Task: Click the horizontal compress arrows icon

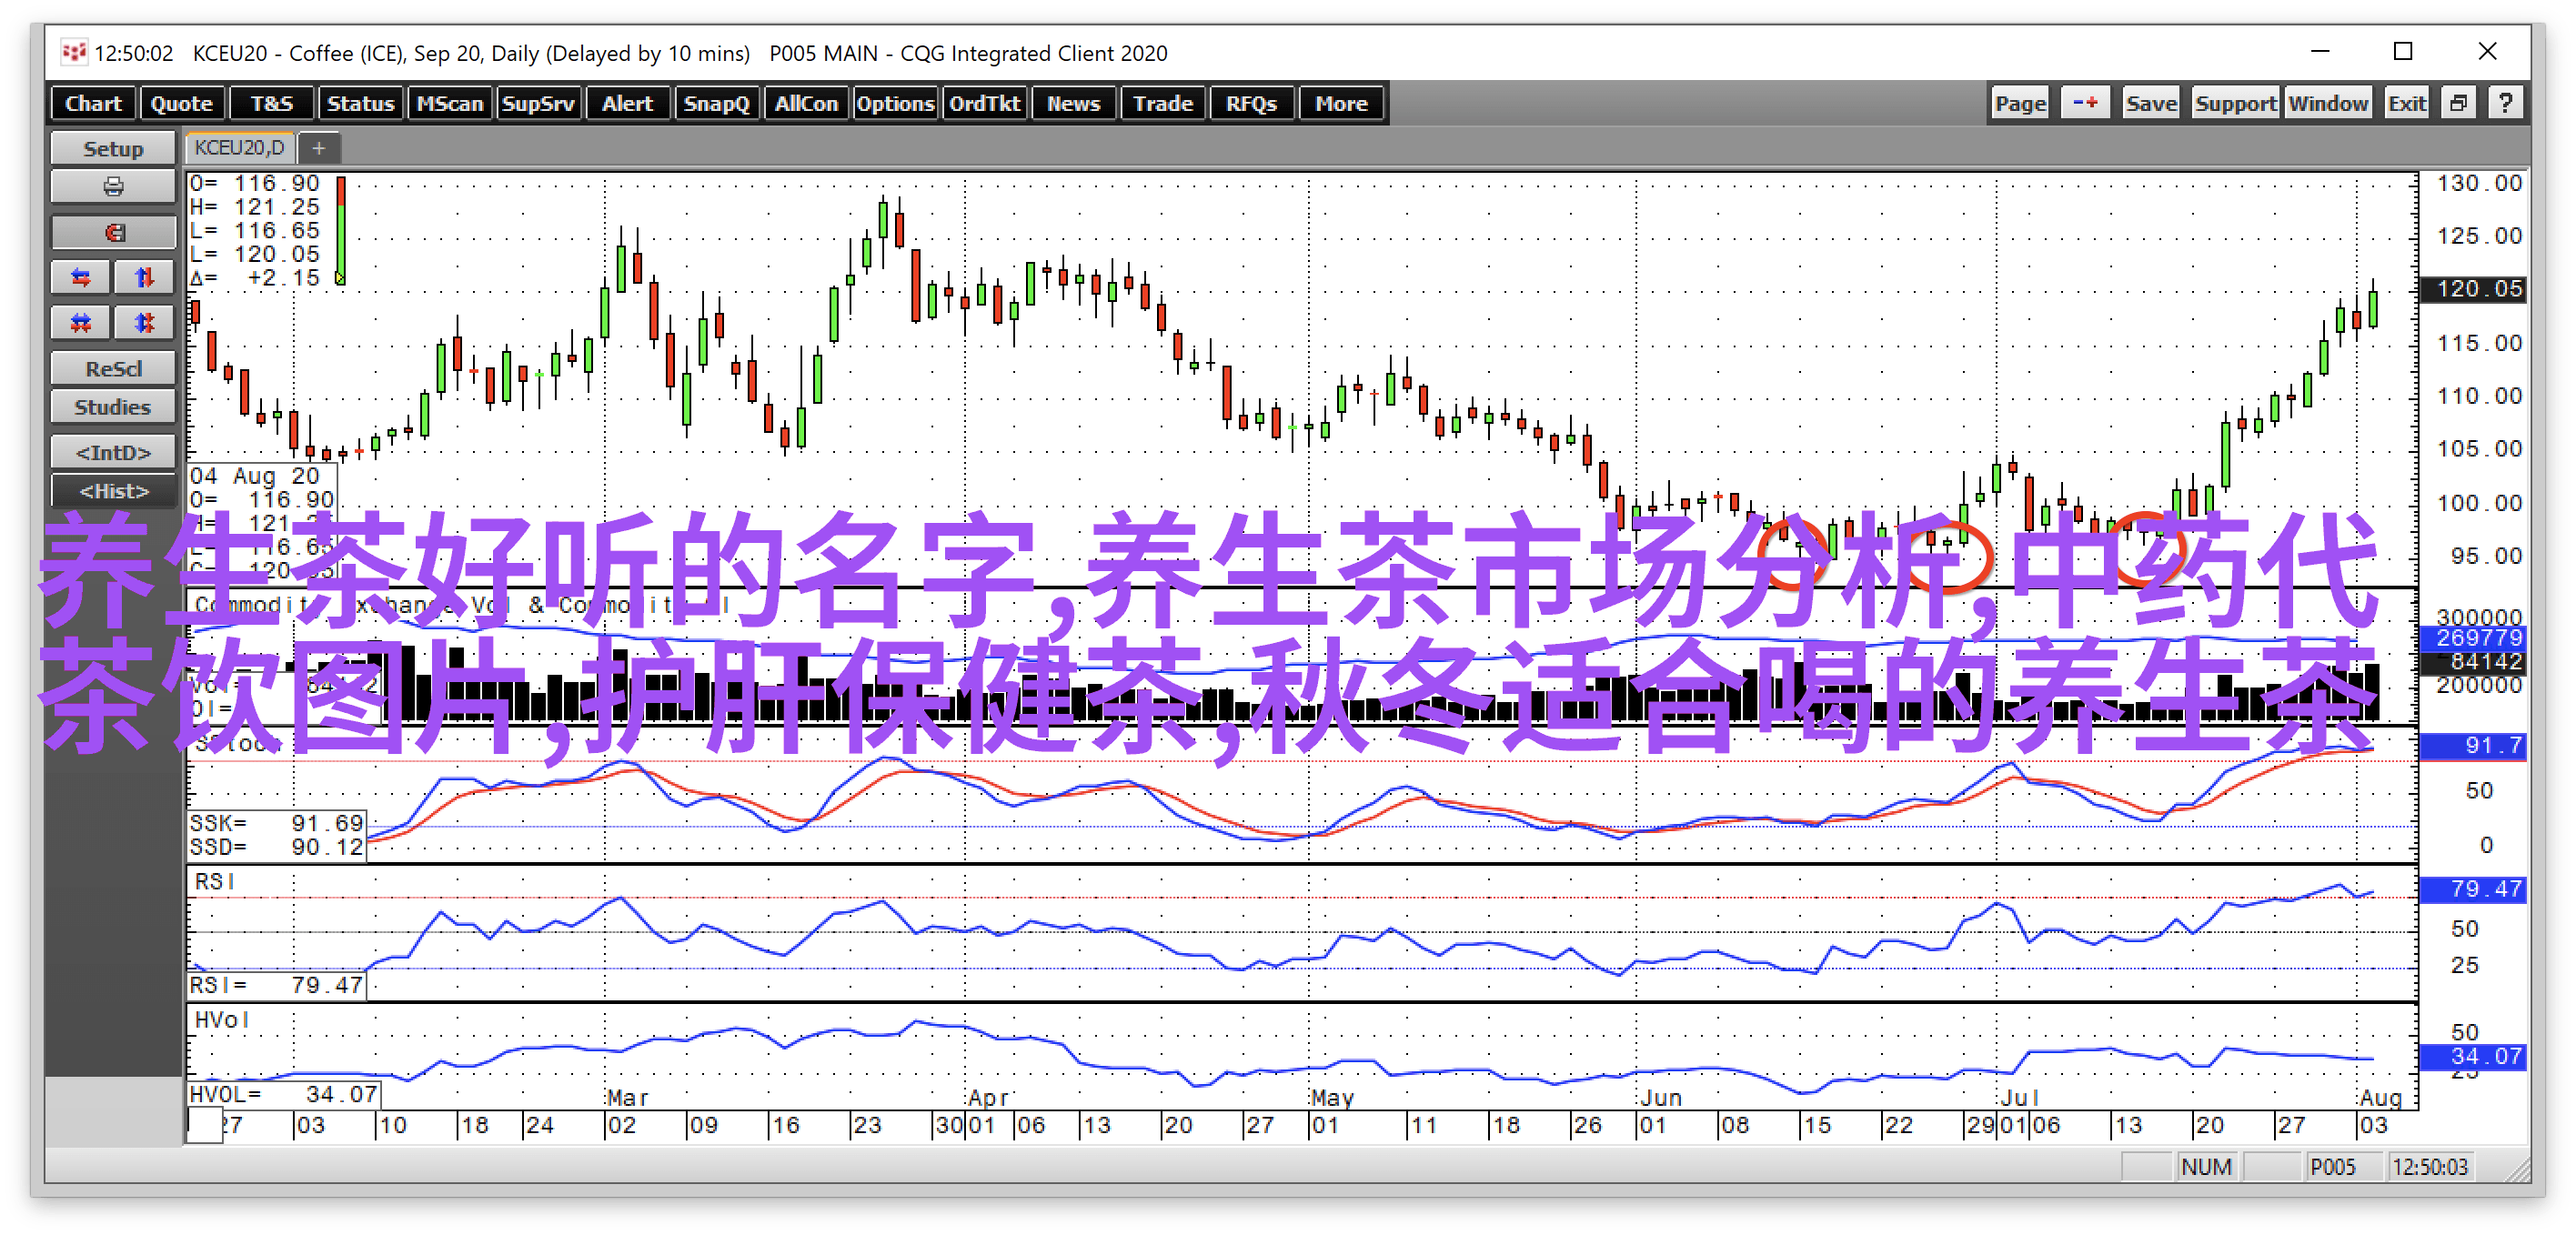Action: pyautogui.click(x=81, y=322)
